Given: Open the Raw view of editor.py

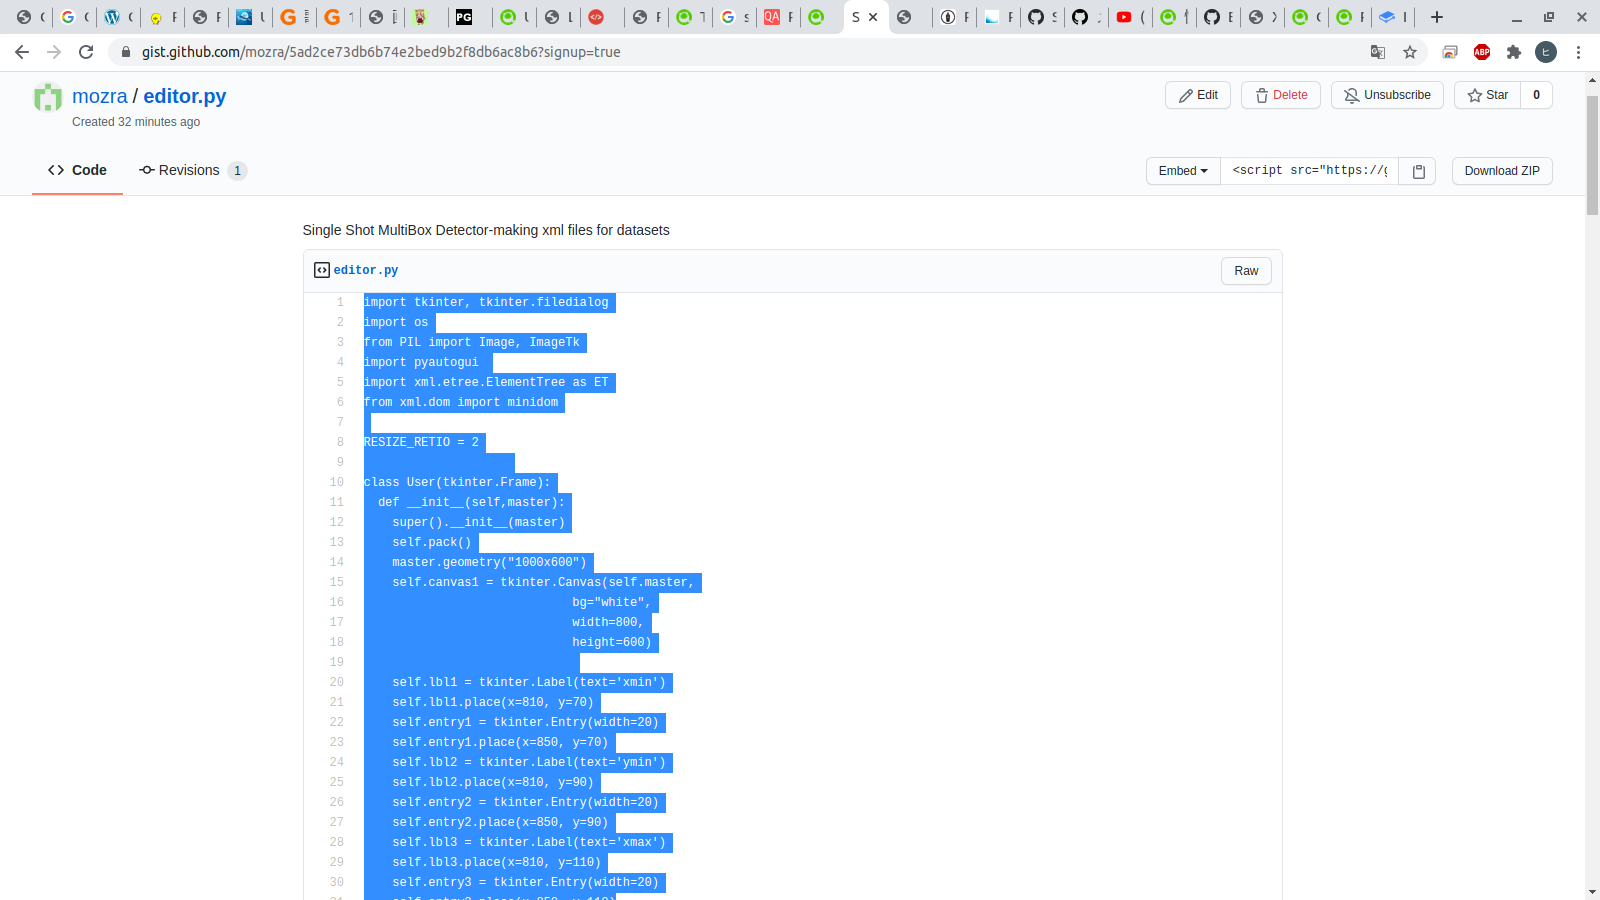Looking at the screenshot, I should click(x=1245, y=270).
